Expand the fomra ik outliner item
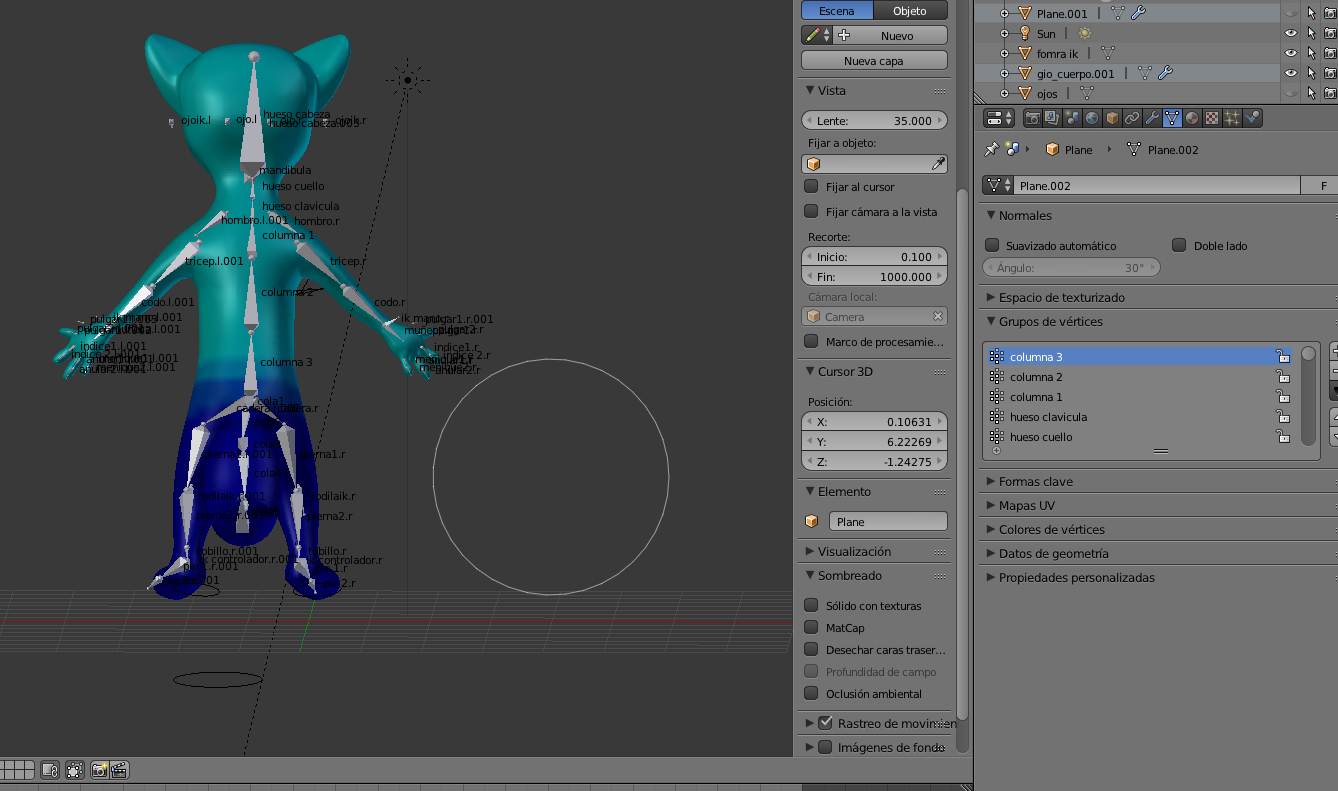Image resolution: width=1338 pixels, height=791 pixels. pyautogui.click(x=1005, y=54)
